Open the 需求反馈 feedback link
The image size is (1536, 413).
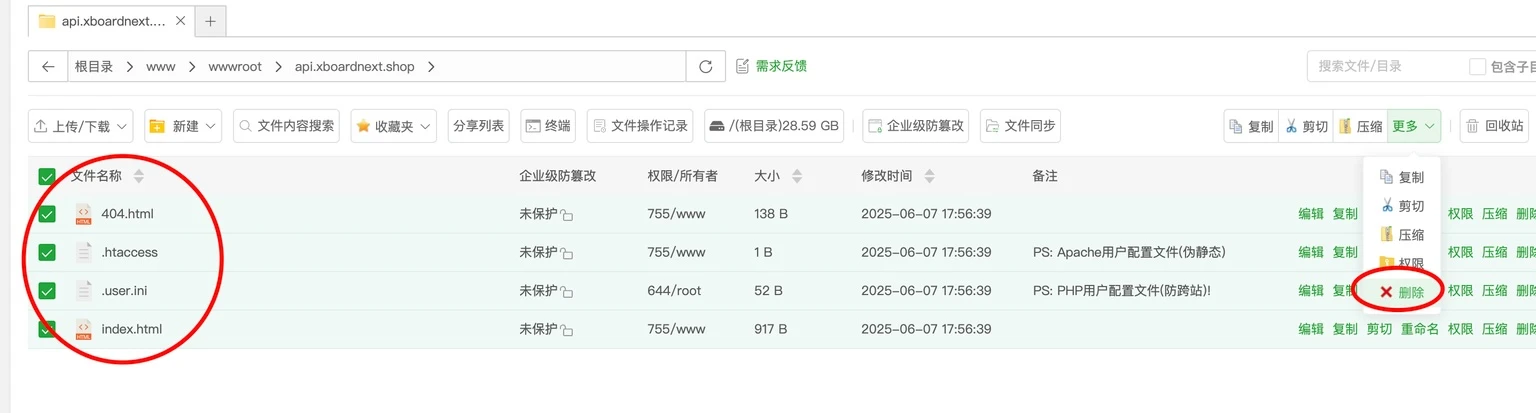771,66
